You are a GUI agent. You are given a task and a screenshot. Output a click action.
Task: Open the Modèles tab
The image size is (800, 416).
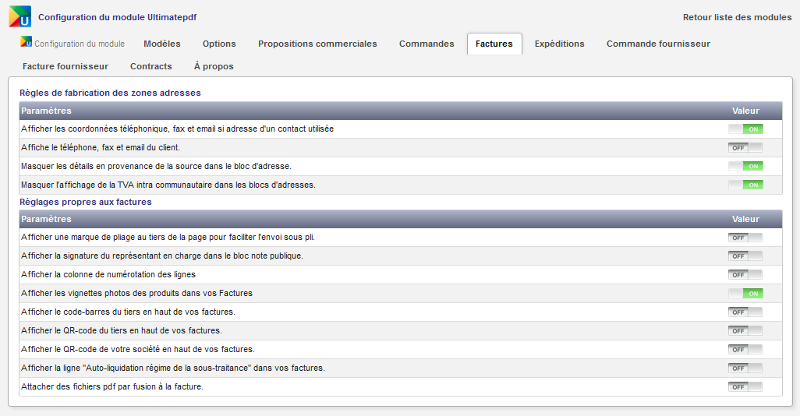pyautogui.click(x=162, y=44)
